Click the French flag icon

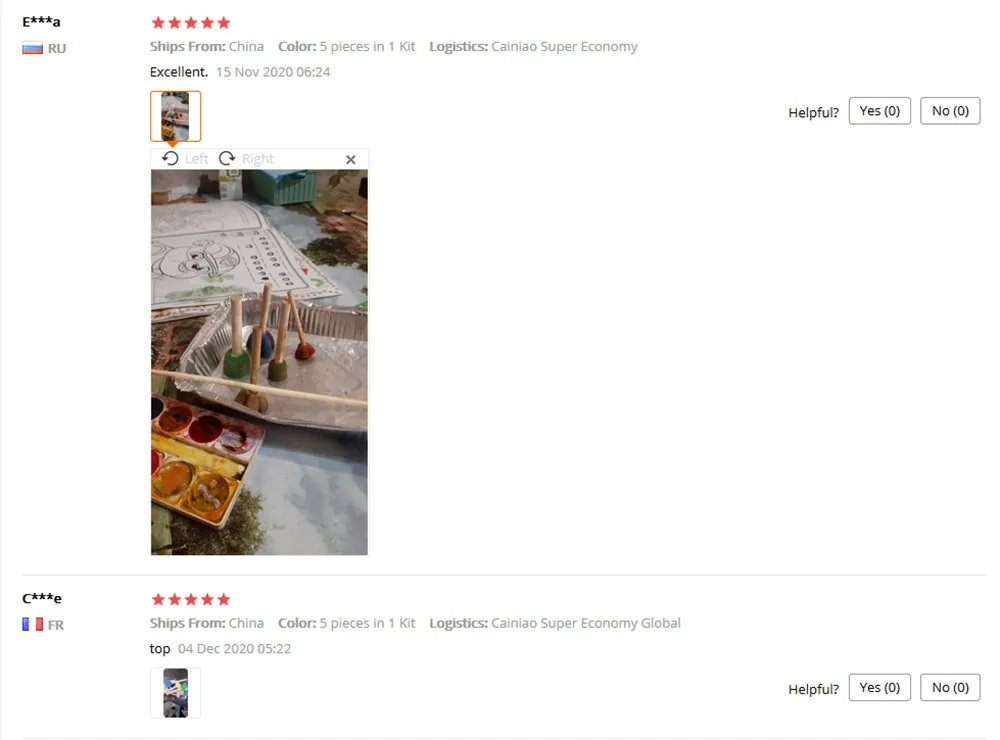[33, 625]
